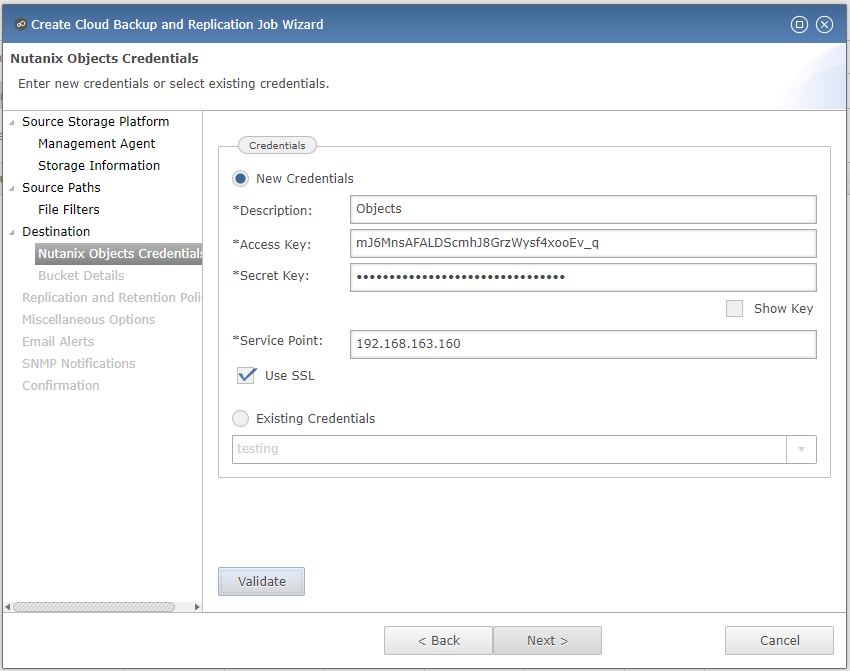This screenshot has height=671, width=850.
Task: Open the Management Agent step
Action: click(96, 144)
